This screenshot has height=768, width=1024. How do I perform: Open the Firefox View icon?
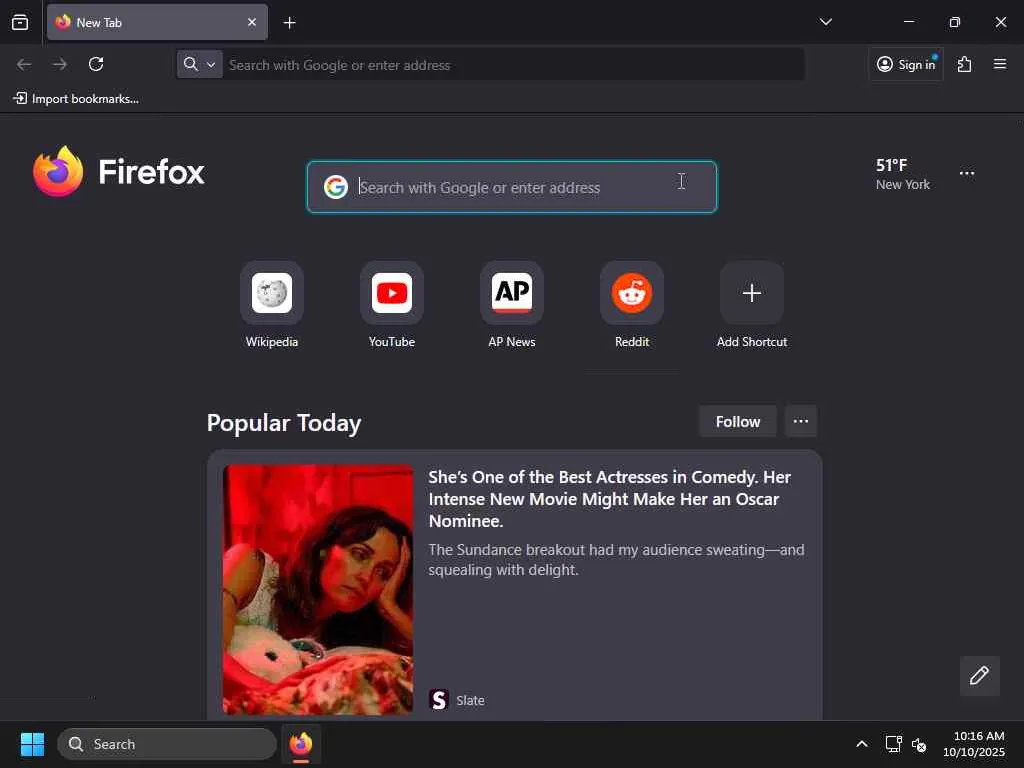click(20, 22)
